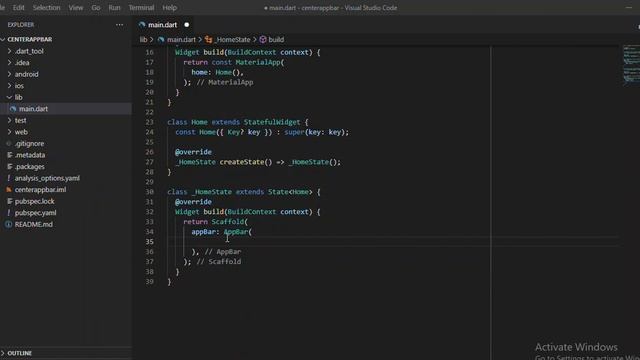Open the Help menu
Screen dimensions: 640x360
169,7
